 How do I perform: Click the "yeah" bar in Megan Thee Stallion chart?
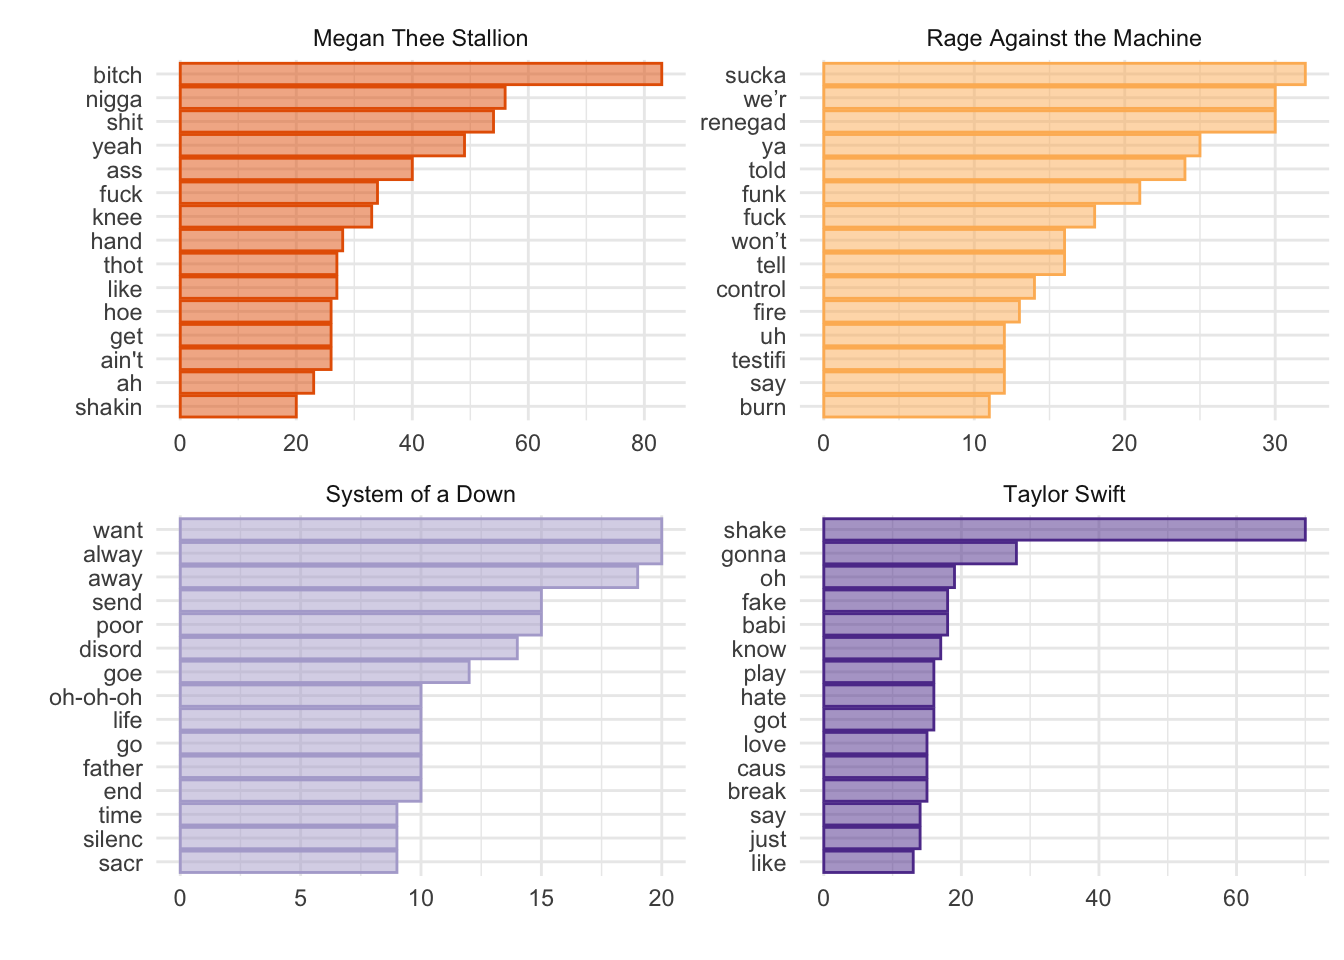[322, 146]
